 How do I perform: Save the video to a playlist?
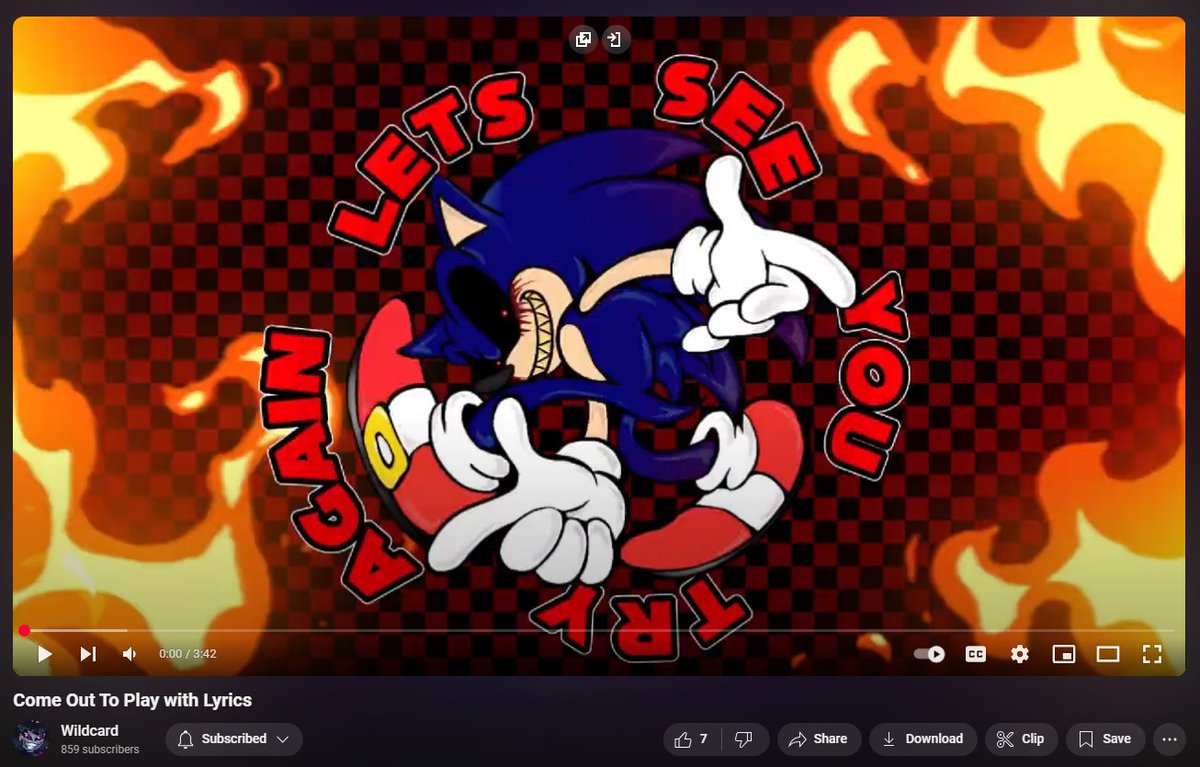pyautogui.click(x=1104, y=739)
